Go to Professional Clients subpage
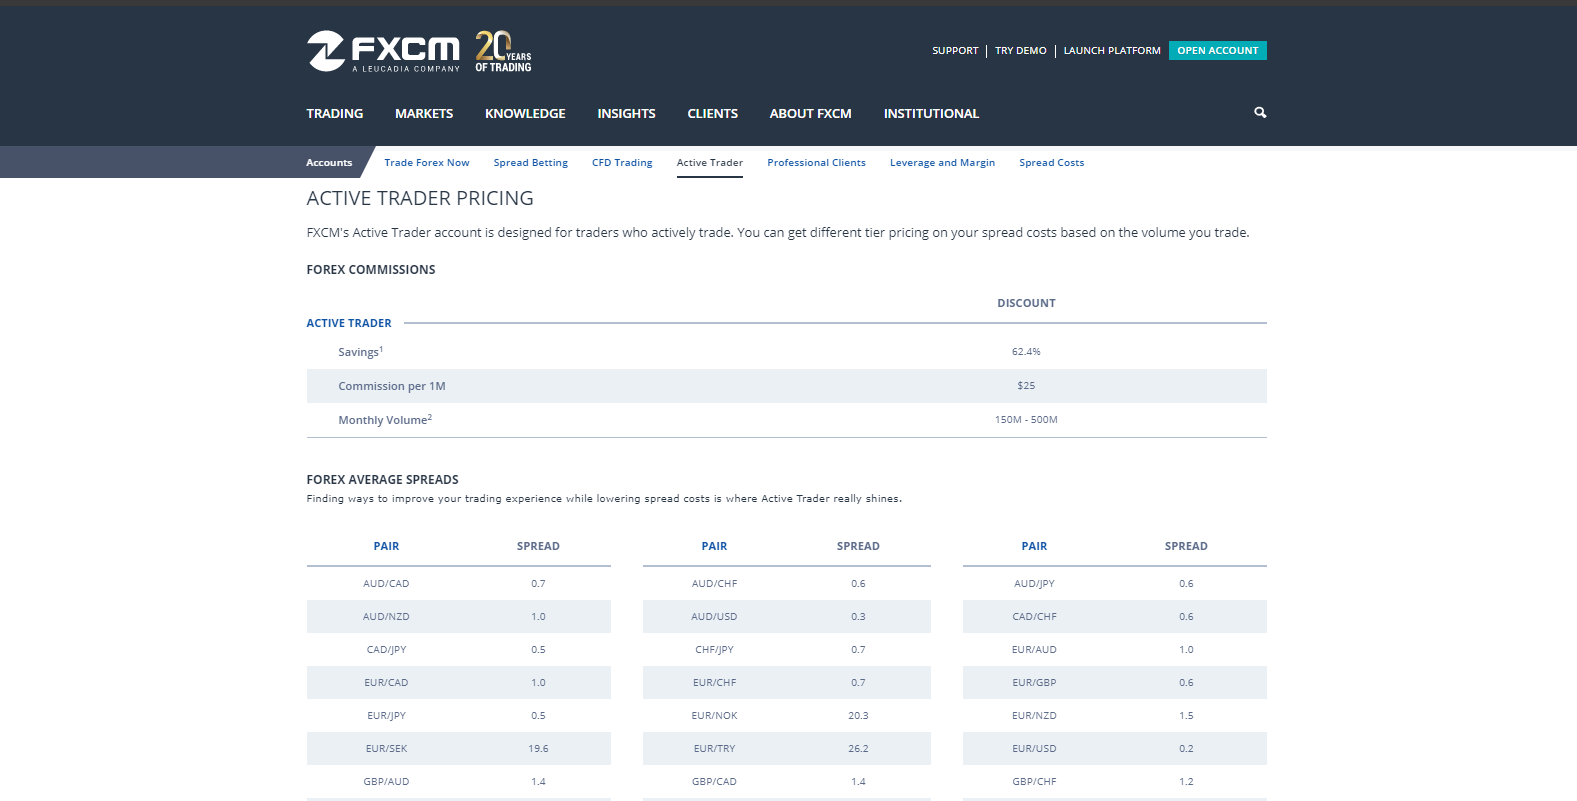 coord(817,163)
